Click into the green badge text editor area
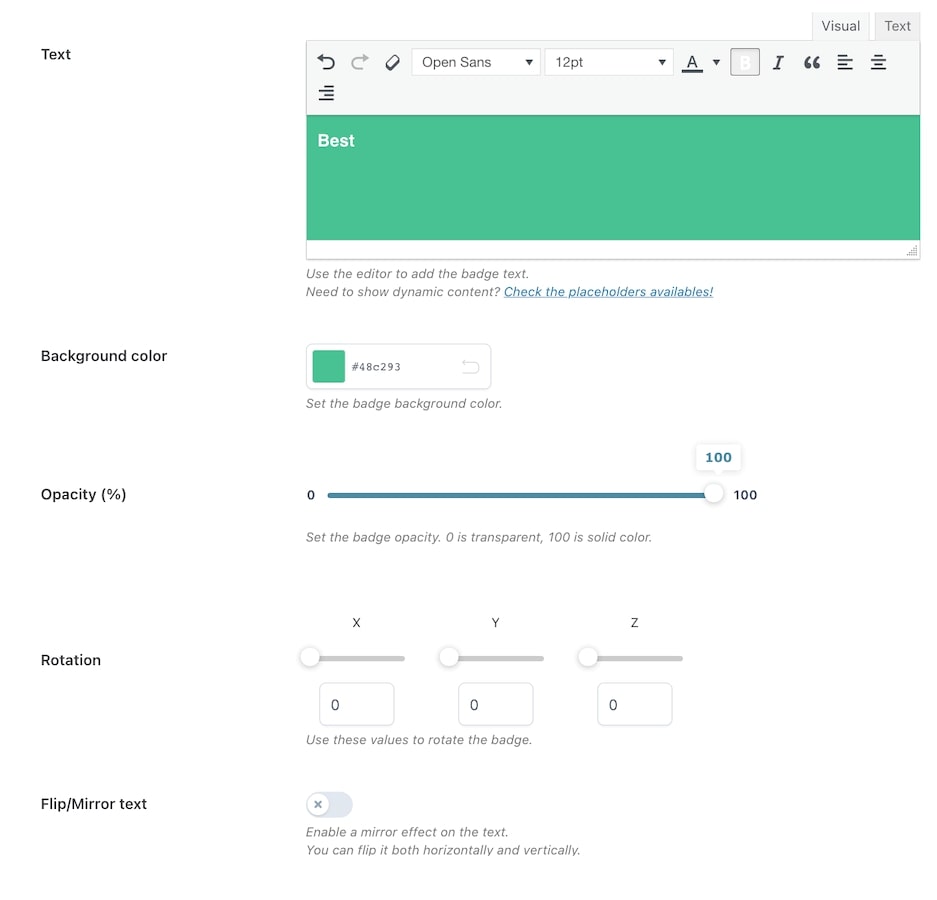Viewport: 937px width, 900px height. 613,178
